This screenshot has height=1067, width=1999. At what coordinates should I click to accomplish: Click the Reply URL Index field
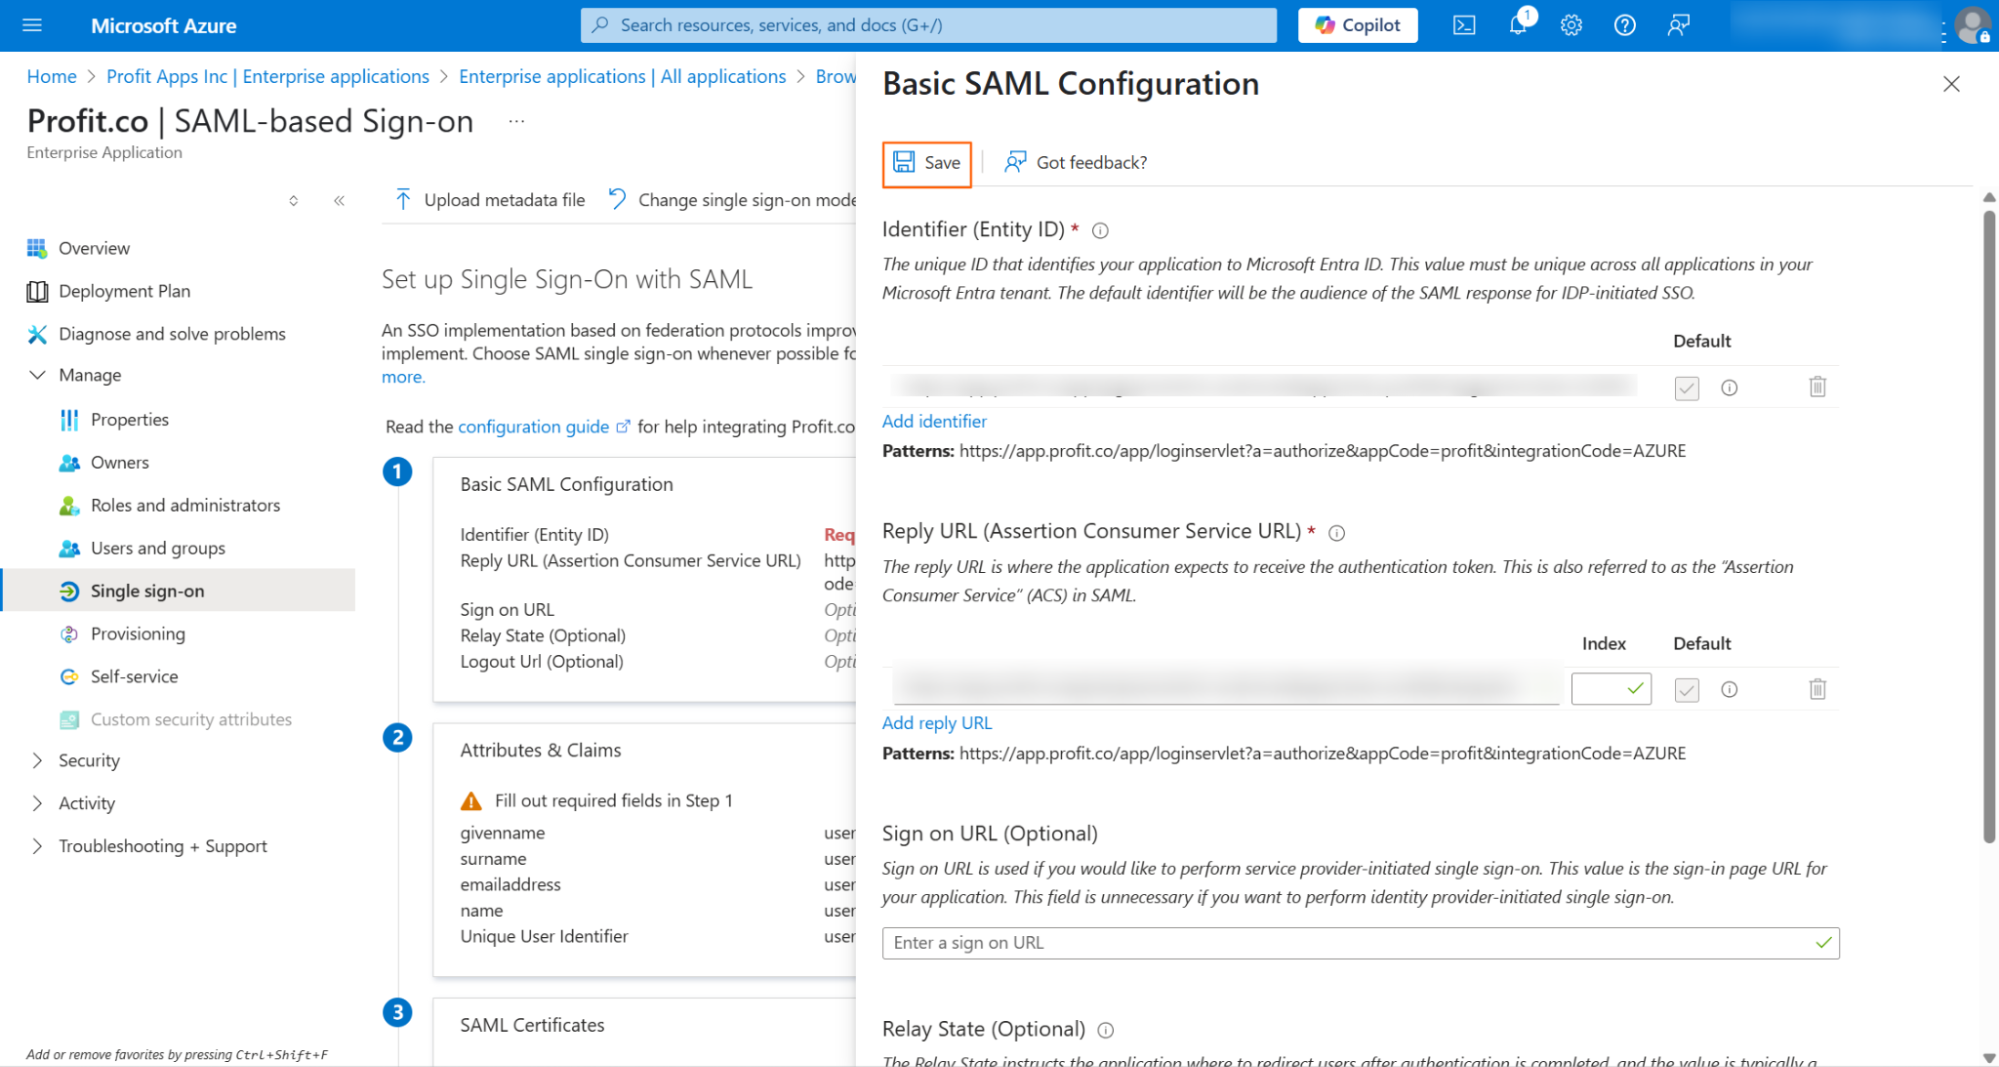click(x=1610, y=689)
